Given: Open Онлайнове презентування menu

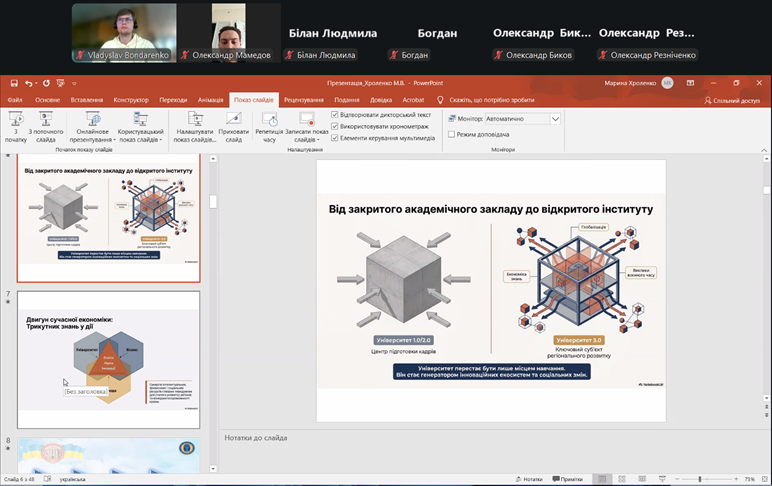Looking at the screenshot, I should (x=93, y=127).
